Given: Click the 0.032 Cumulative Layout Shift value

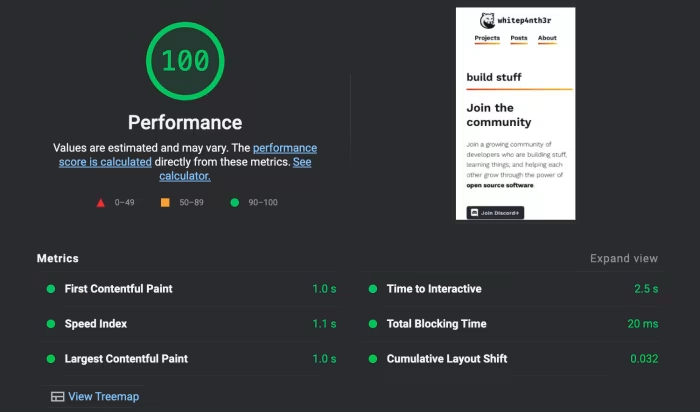Looking at the screenshot, I should tap(644, 359).
